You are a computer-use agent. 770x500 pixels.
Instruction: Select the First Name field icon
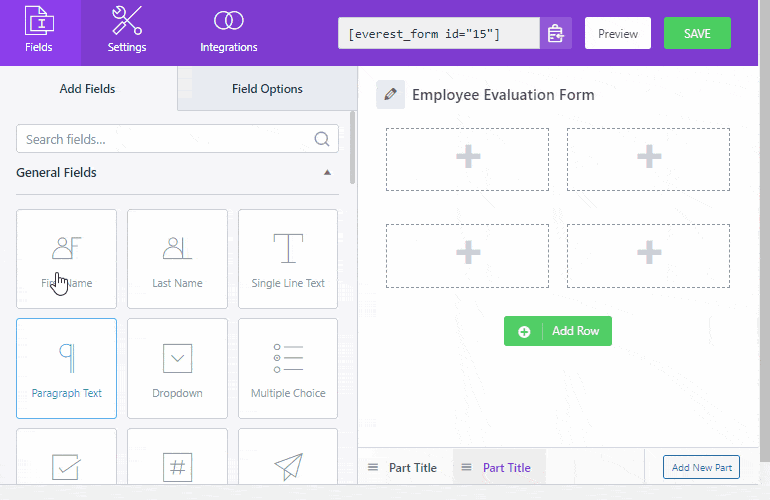tap(66, 248)
